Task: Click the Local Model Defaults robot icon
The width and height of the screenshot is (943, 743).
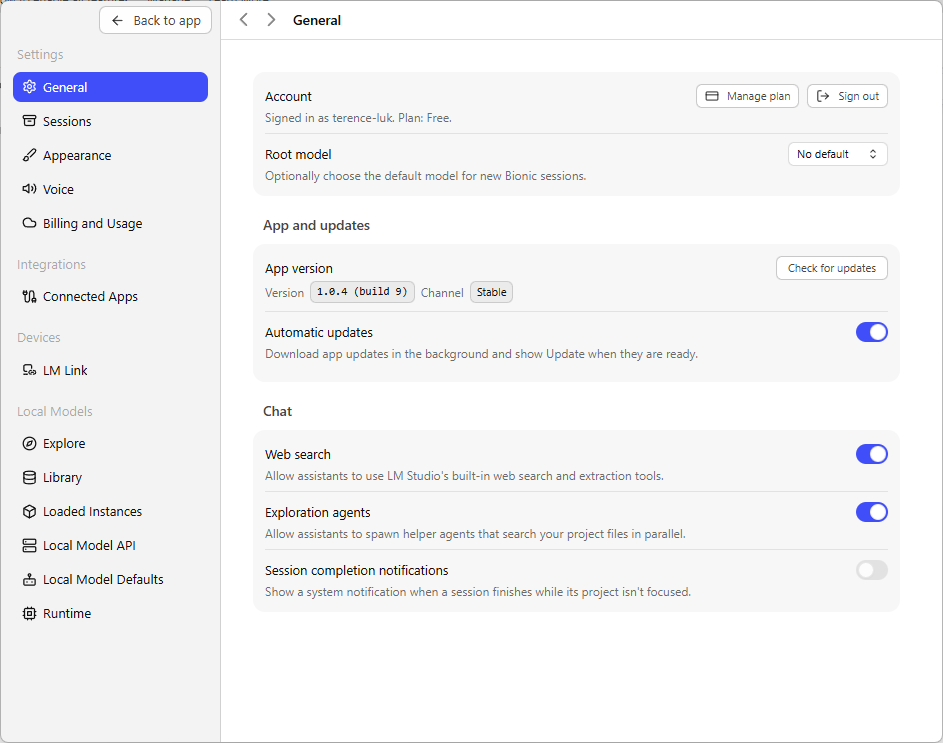Action: point(29,579)
